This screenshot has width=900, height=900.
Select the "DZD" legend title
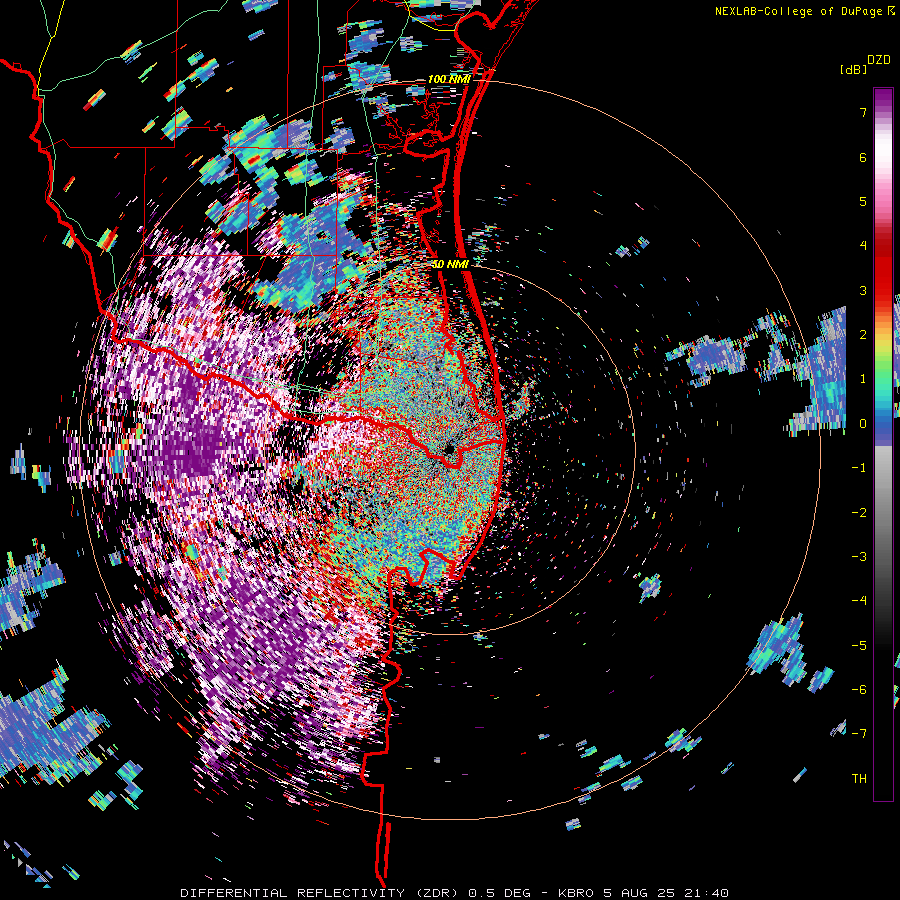click(879, 60)
